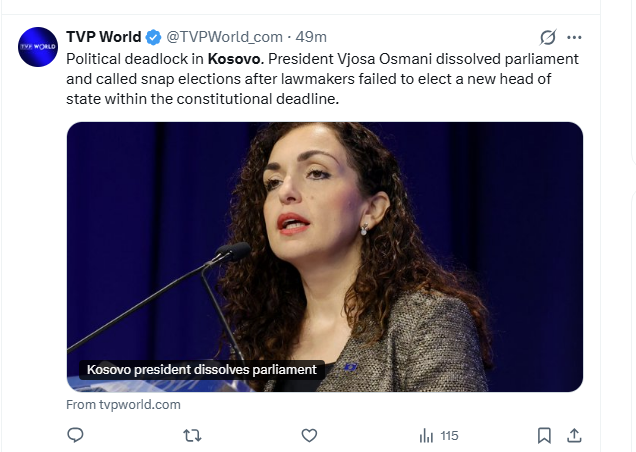The width and height of the screenshot is (636, 452).
Task: Open the From tvpworld.com source link
Action: pos(123,404)
